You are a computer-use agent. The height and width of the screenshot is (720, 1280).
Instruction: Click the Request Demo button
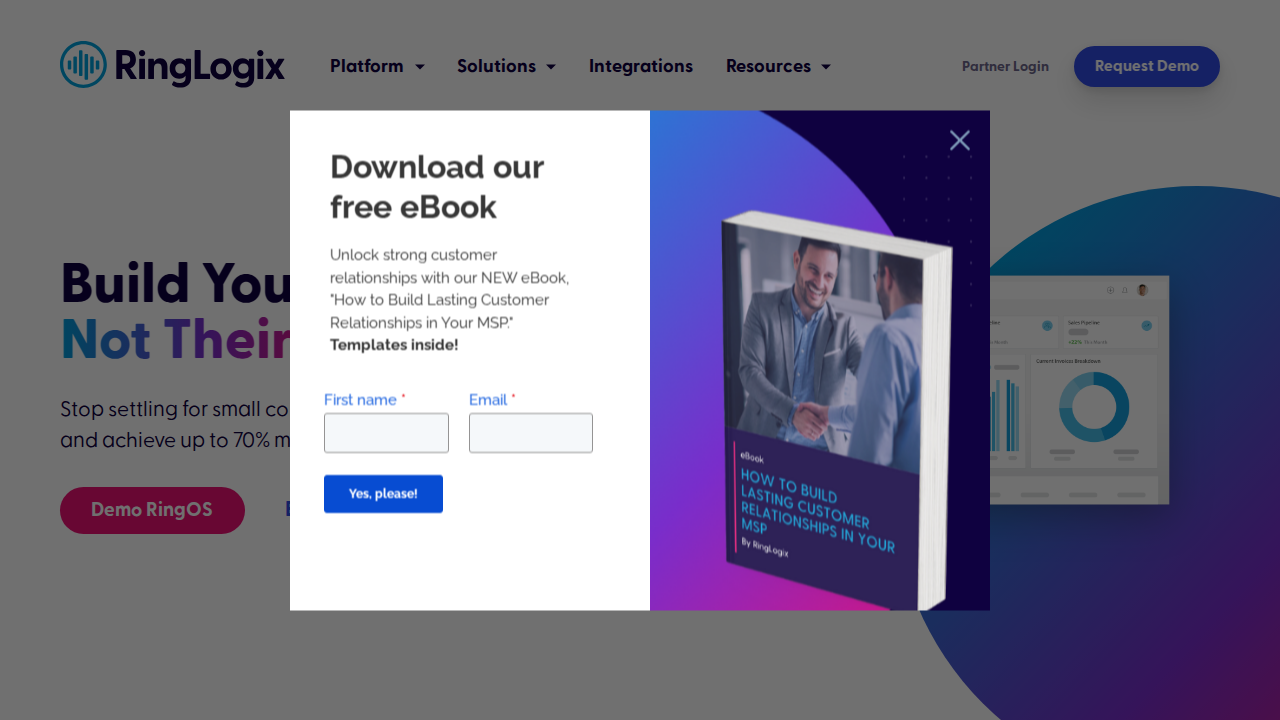[1147, 66]
